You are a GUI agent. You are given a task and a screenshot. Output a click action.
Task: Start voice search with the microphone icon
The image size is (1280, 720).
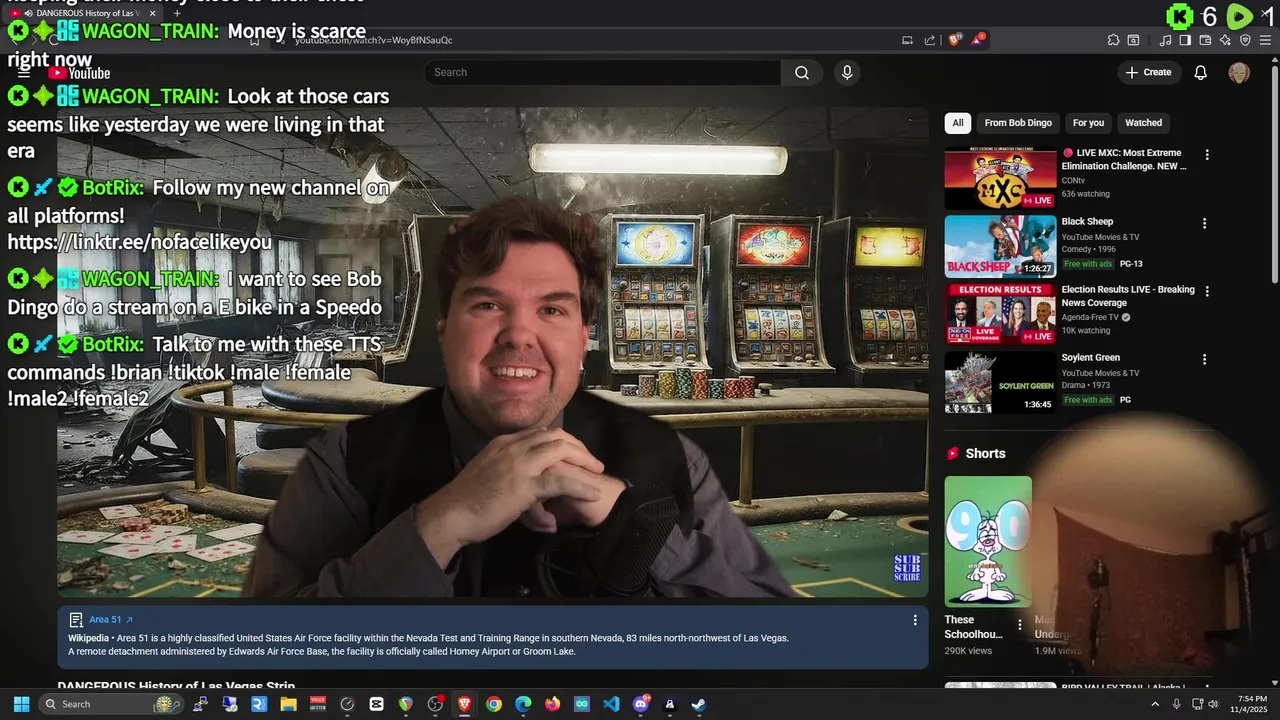point(847,73)
